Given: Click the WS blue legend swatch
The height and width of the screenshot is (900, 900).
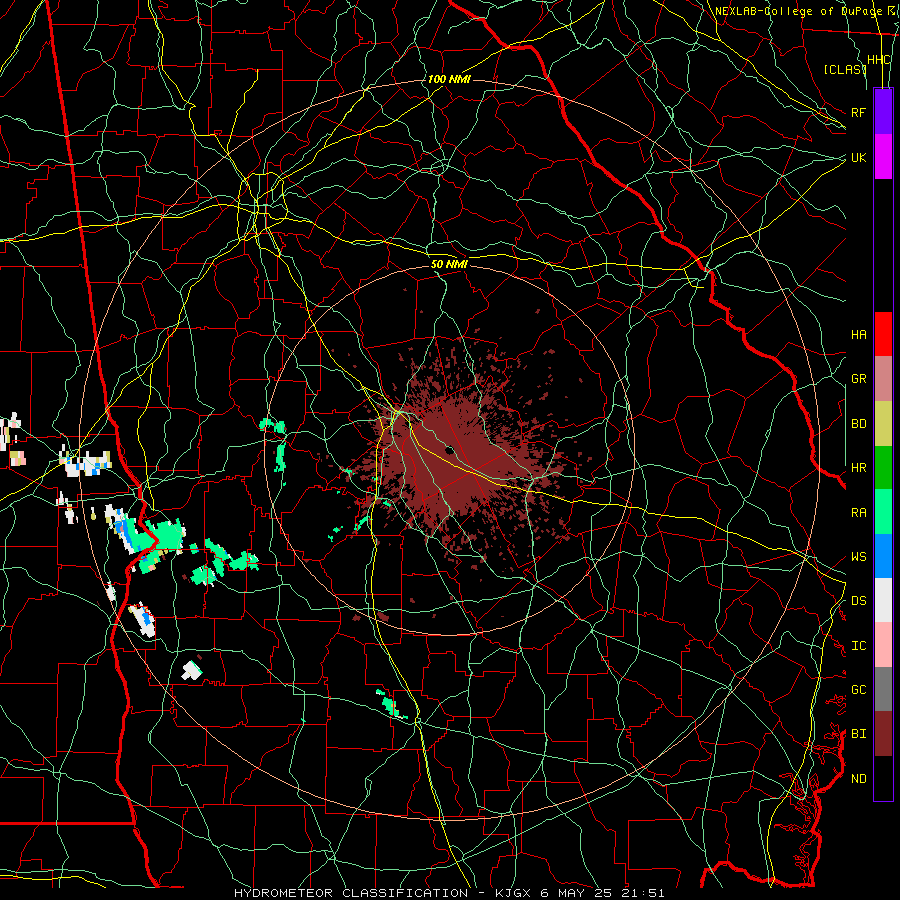Looking at the screenshot, I should 883,556.
